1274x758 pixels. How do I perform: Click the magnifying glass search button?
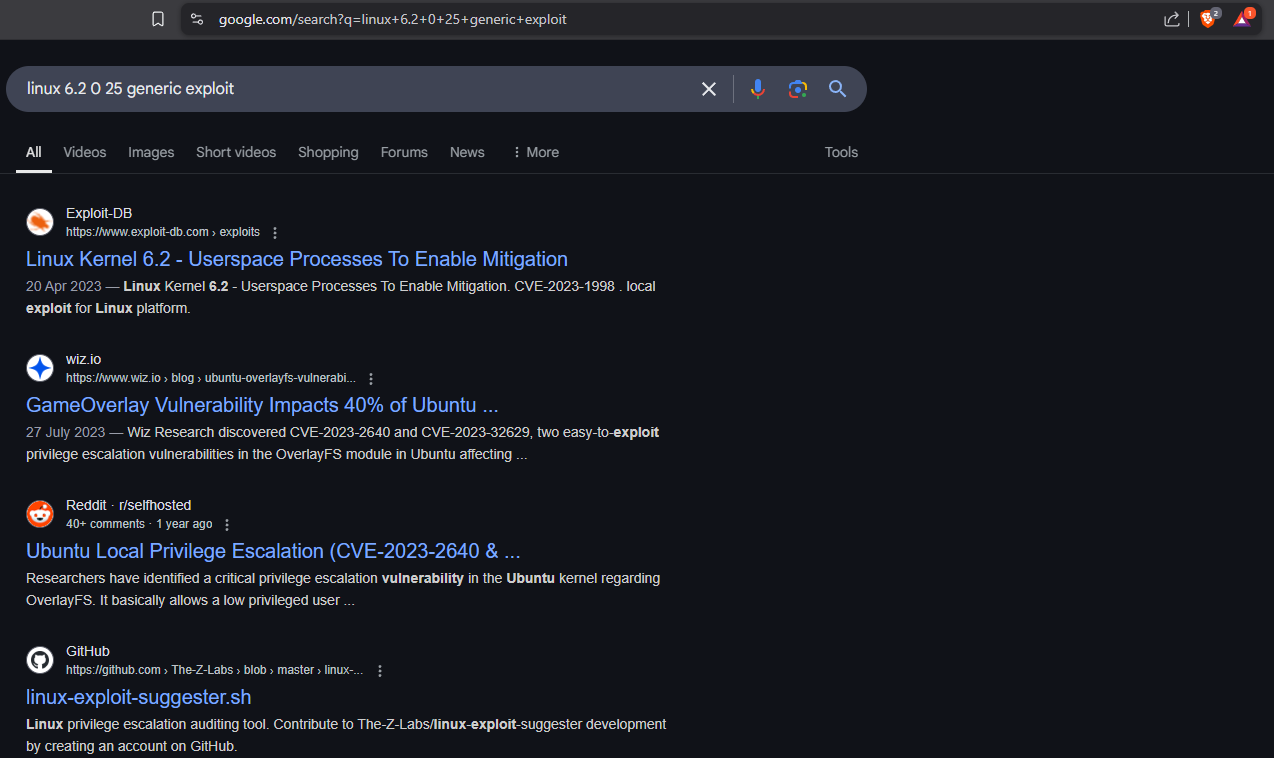(838, 89)
